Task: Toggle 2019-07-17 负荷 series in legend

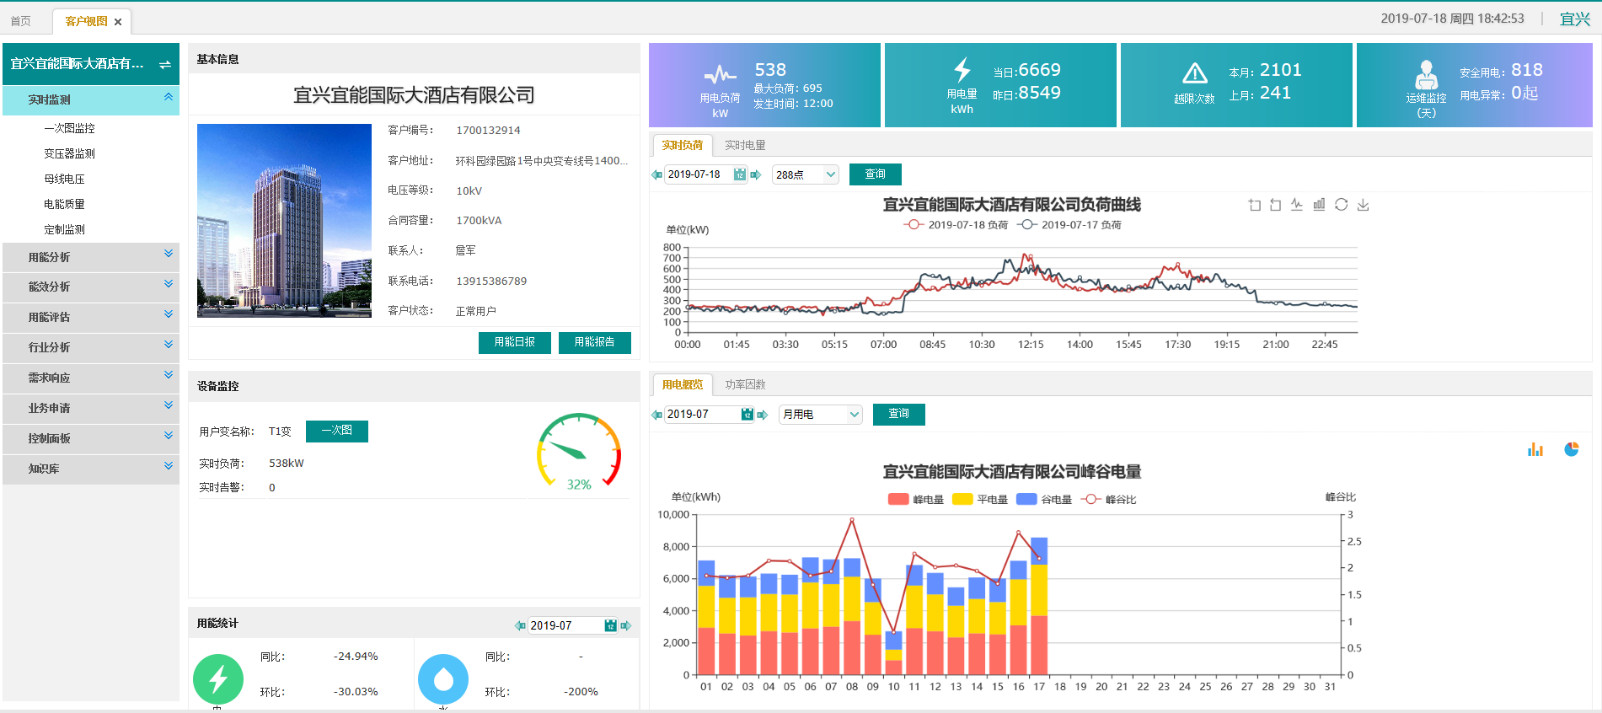Action: pos(1070,225)
